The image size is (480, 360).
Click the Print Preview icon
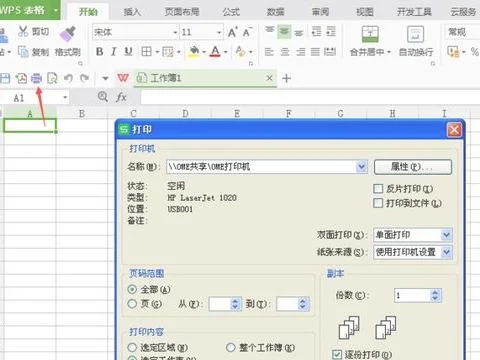click(x=52, y=78)
